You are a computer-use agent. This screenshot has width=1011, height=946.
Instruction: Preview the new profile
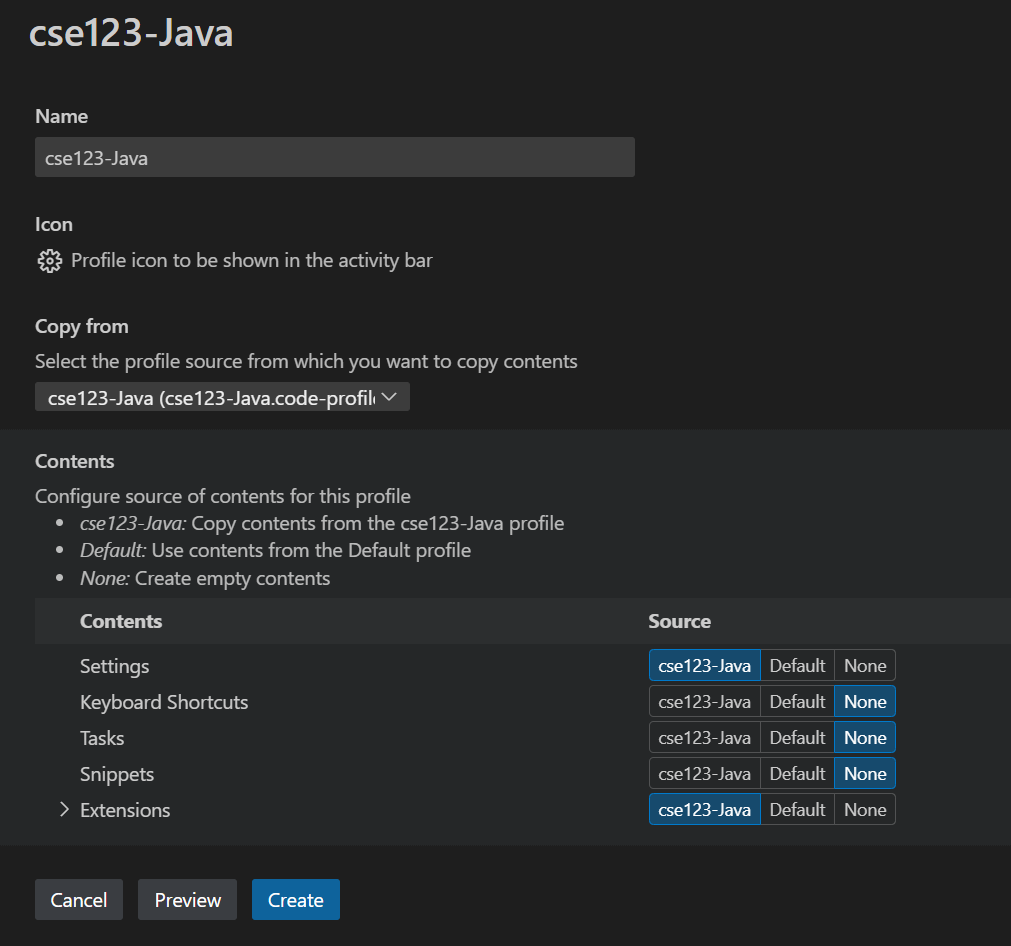[187, 899]
